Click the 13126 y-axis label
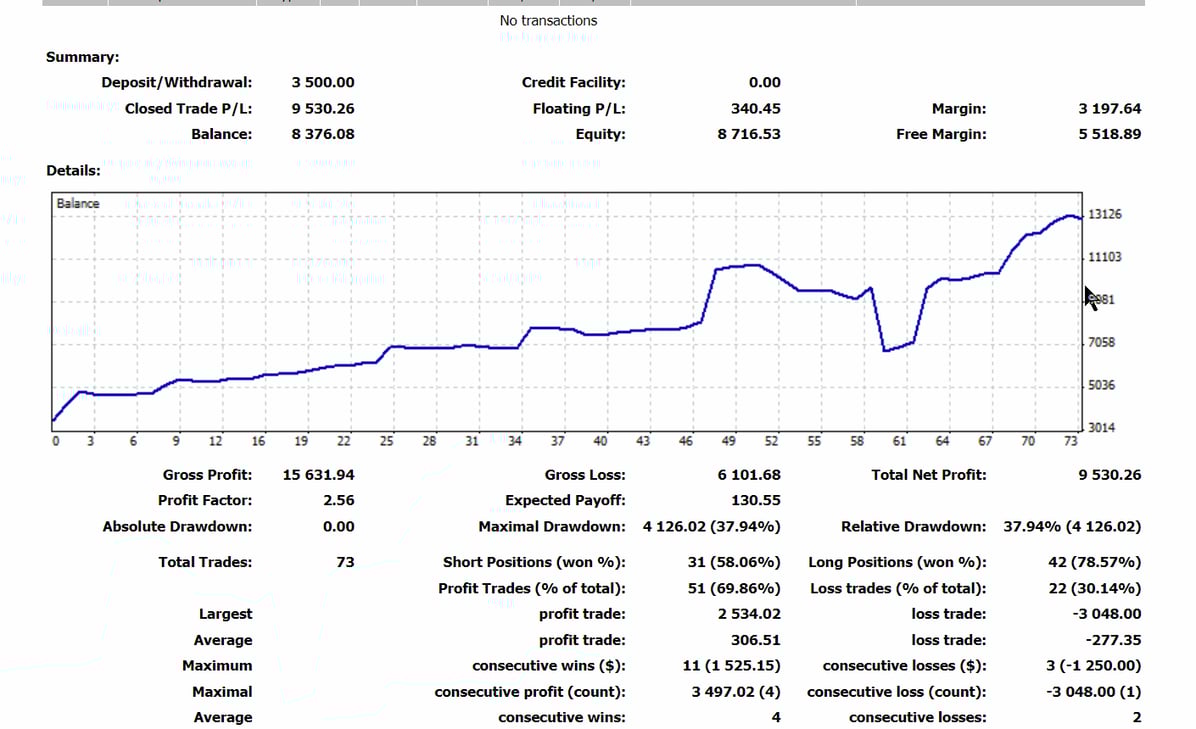The height and width of the screenshot is (729, 1196). (x=1104, y=214)
